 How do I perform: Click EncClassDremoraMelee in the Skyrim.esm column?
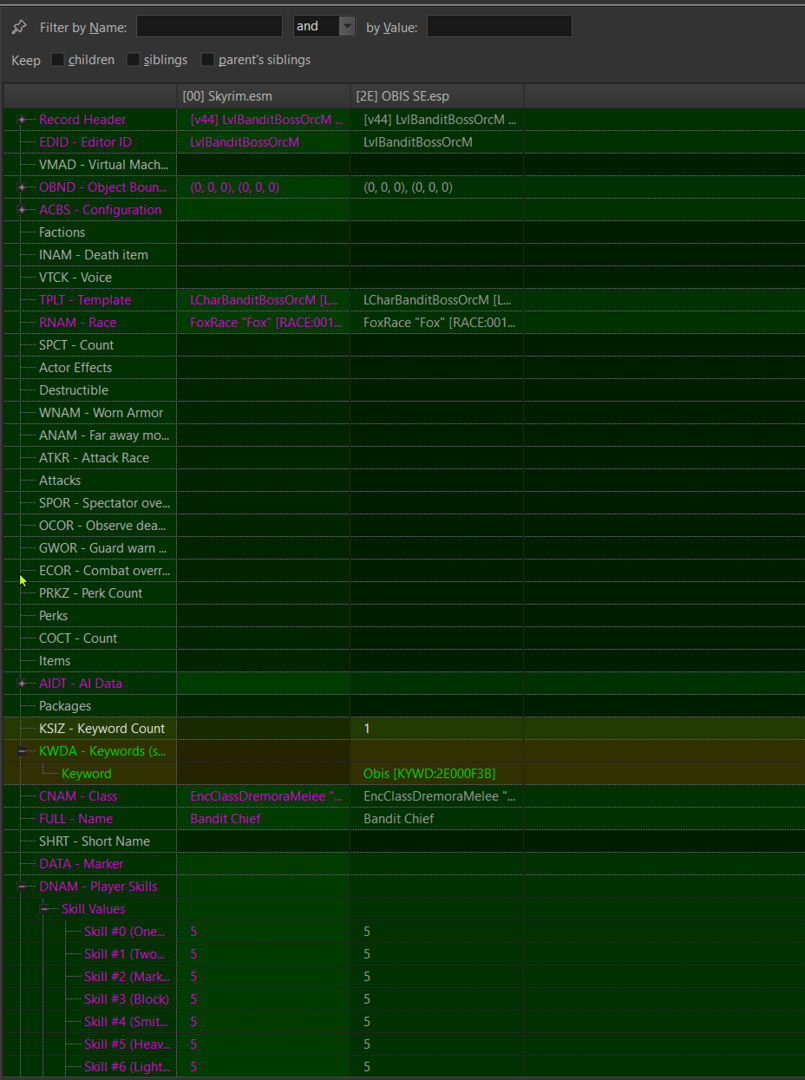pos(266,797)
